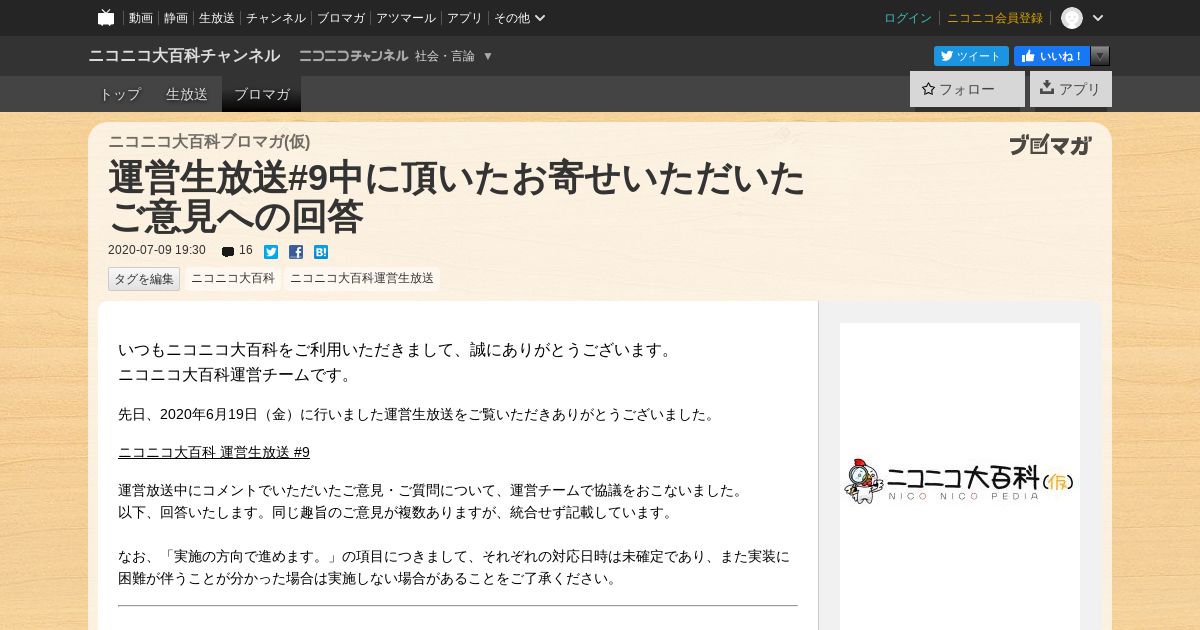Click the article title heading
Viewport: 1200px width, 630px height.
coord(457,196)
